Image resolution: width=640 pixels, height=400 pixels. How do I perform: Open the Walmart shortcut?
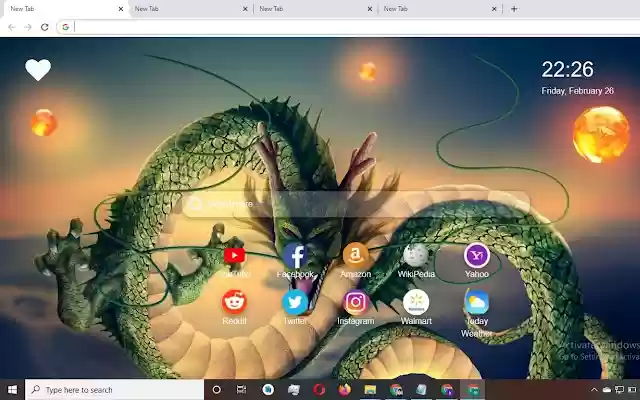416,302
